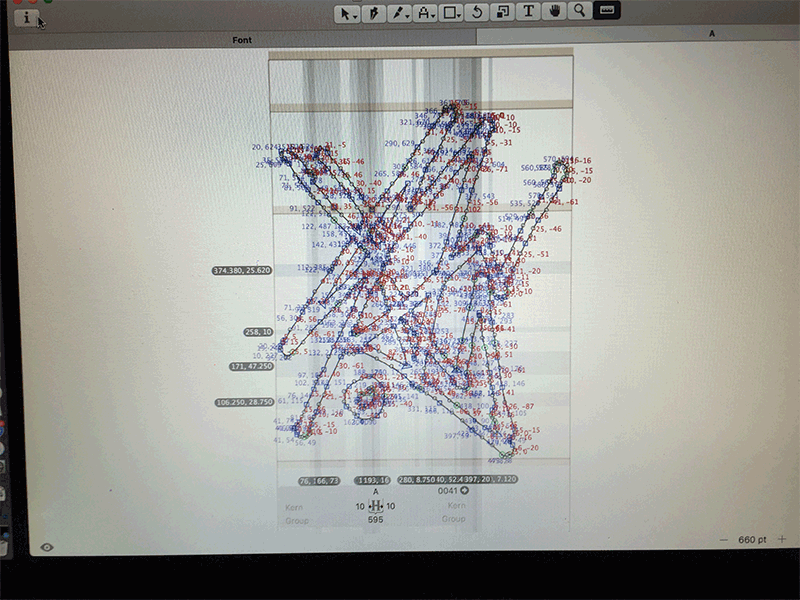Click the left Group field in the info box

(297, 520)
